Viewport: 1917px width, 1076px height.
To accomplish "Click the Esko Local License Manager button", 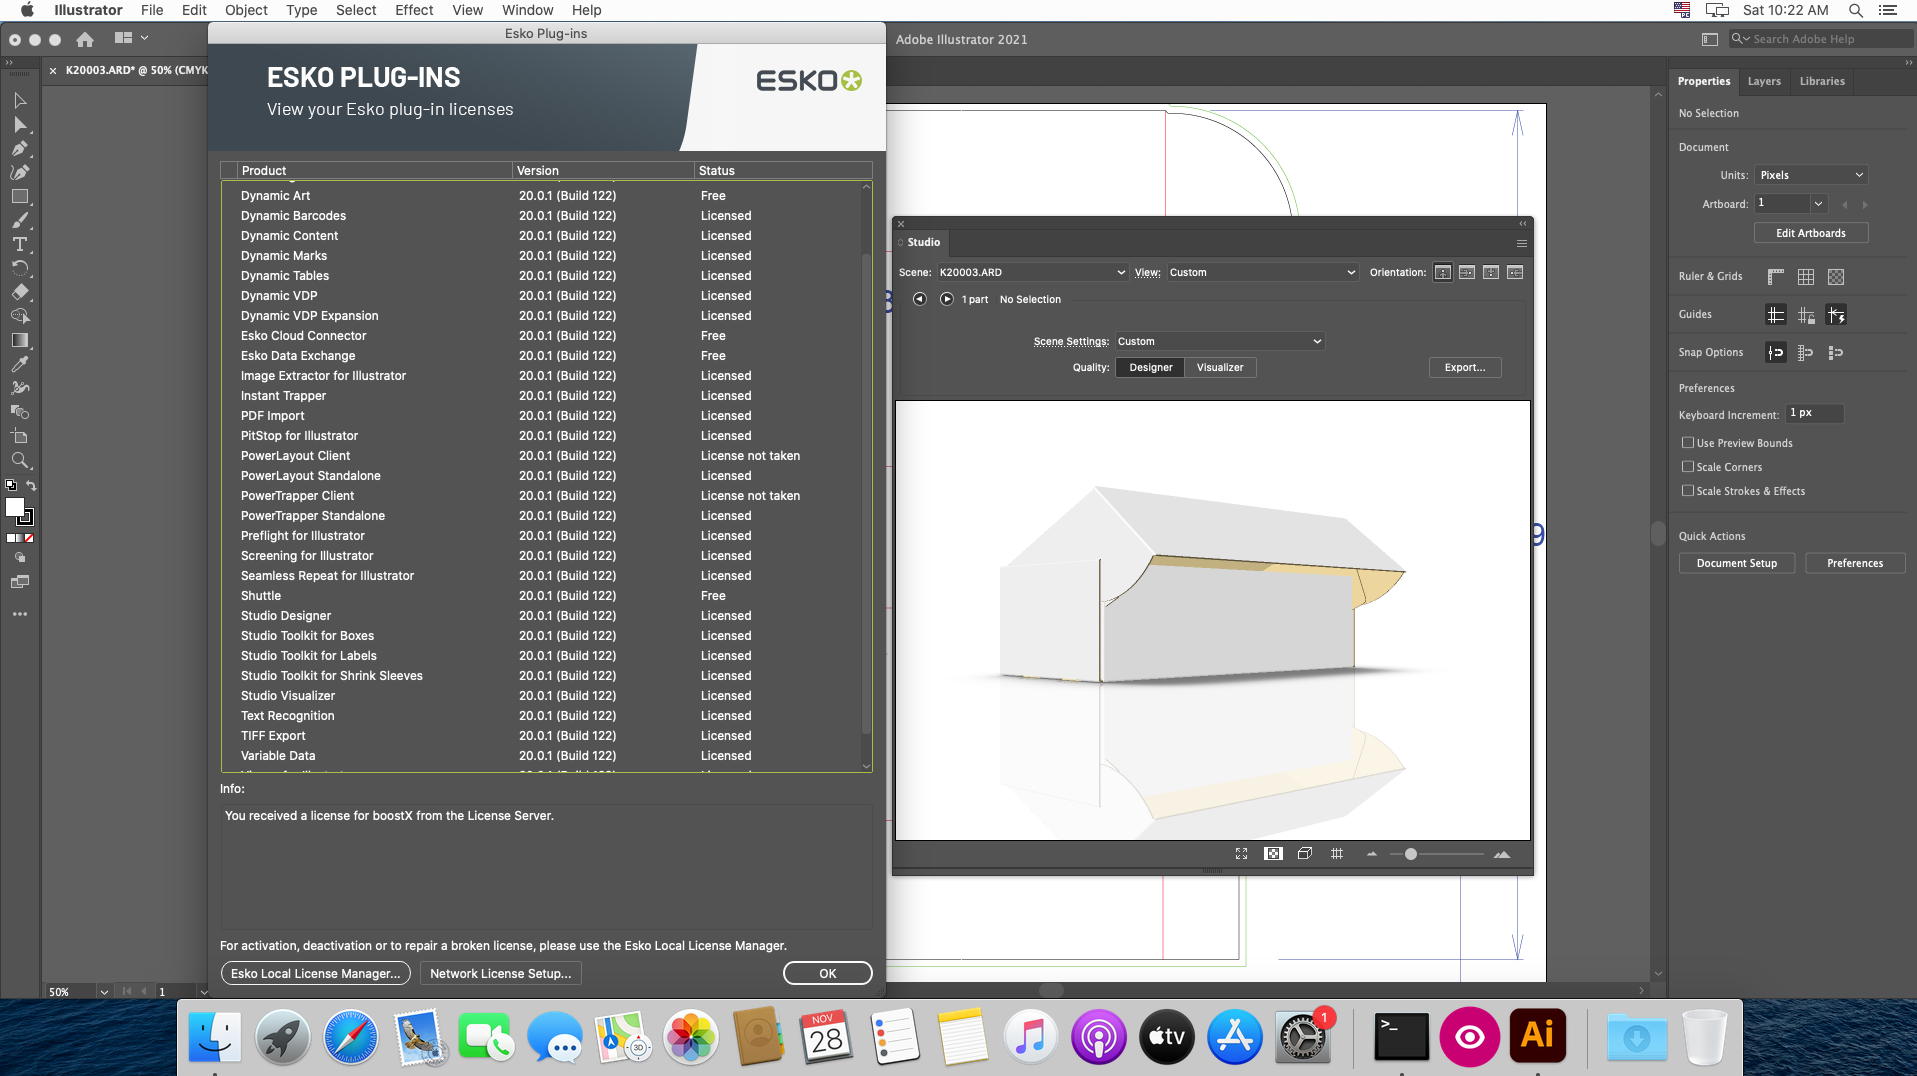I will tap(315, 973).
